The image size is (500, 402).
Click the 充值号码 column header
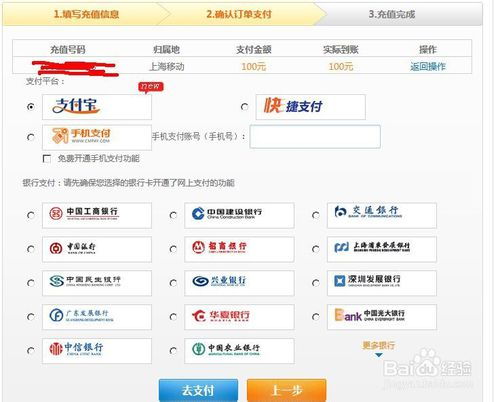click(68, 50)
